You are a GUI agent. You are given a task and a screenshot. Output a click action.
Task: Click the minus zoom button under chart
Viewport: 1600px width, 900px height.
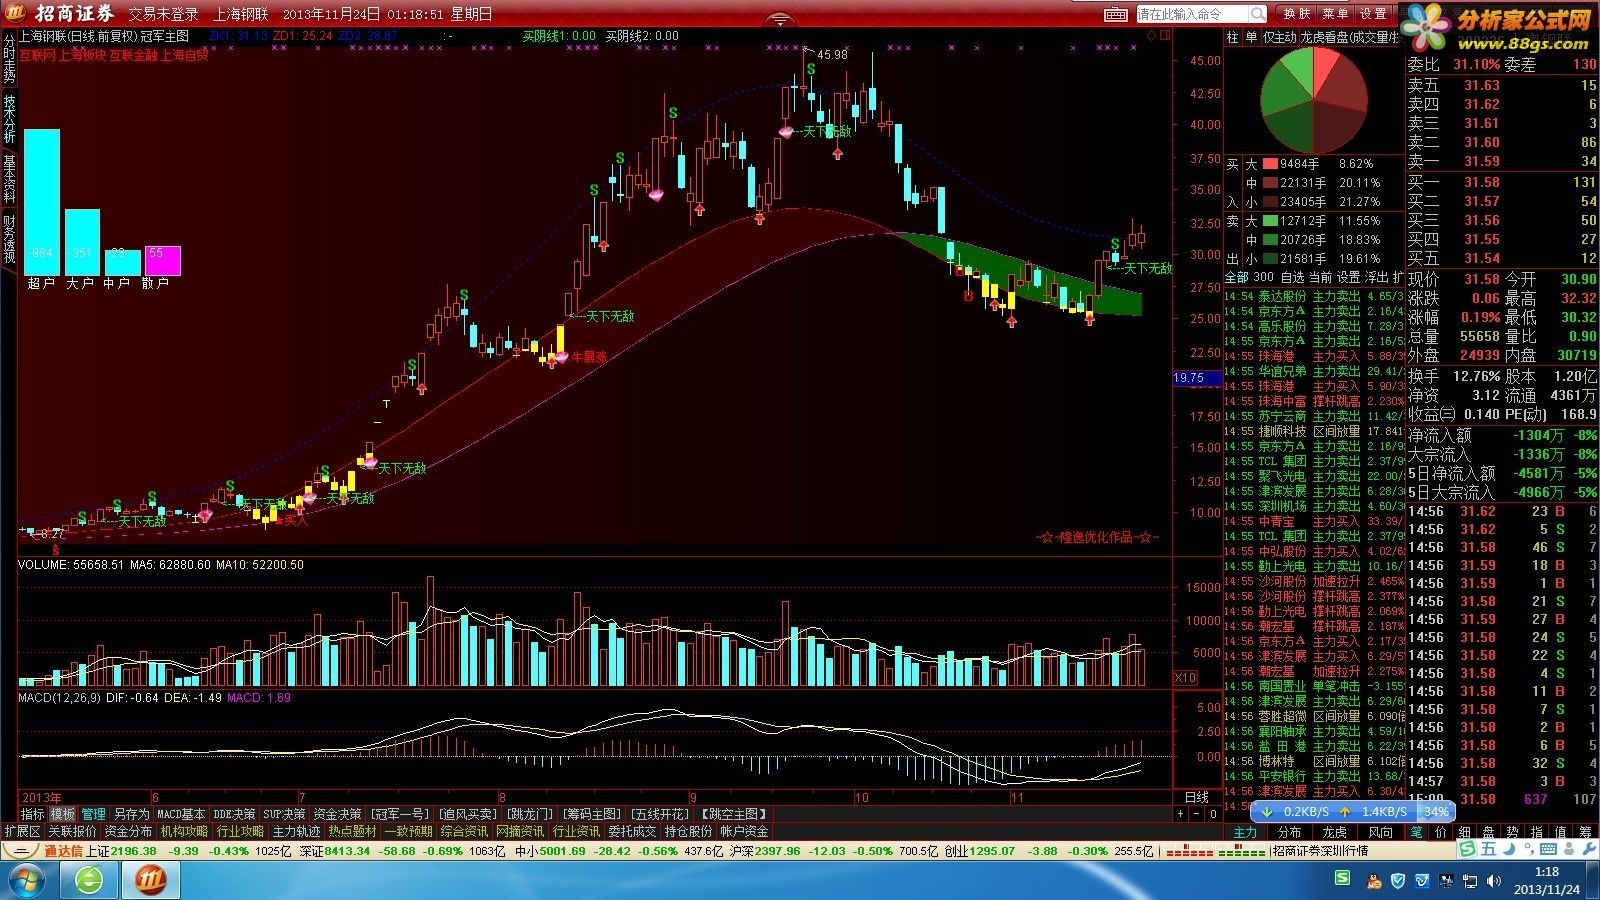pos(1197,814)
